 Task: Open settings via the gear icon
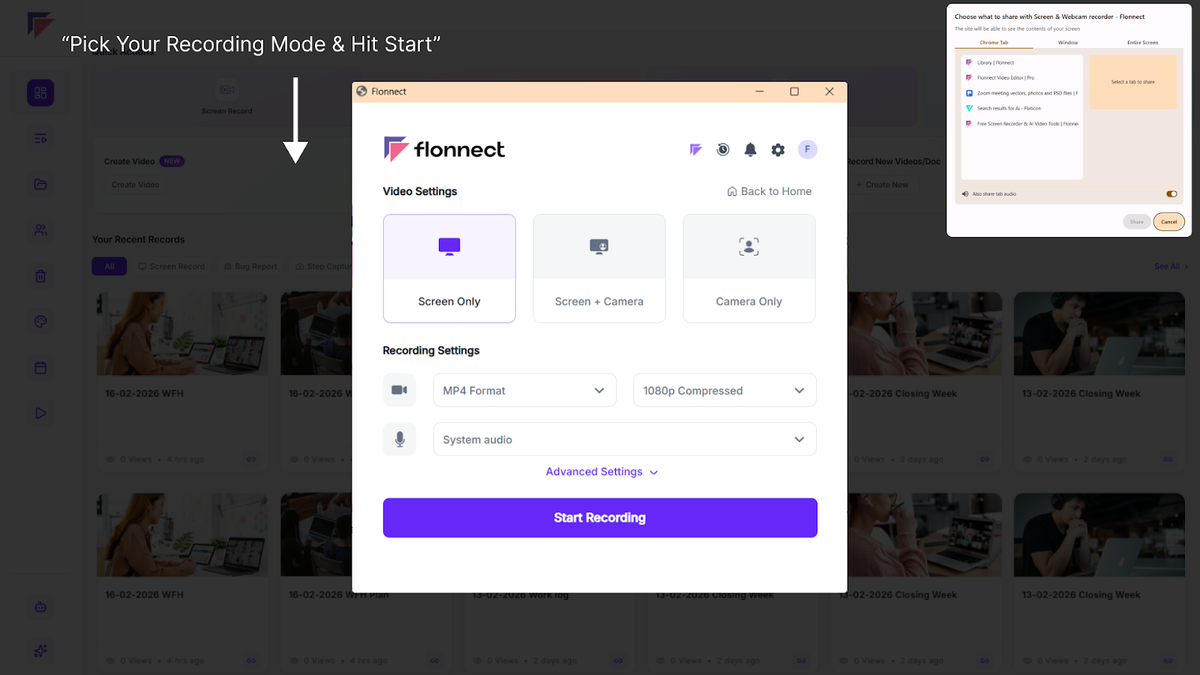click(x=778, y=150)
